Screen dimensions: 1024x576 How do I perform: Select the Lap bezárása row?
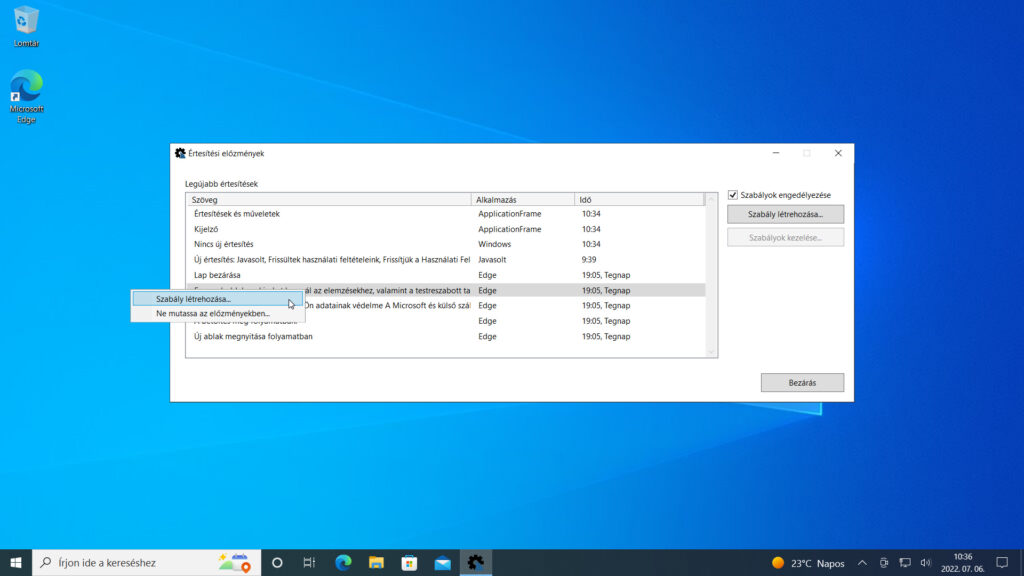pos(445,275)
